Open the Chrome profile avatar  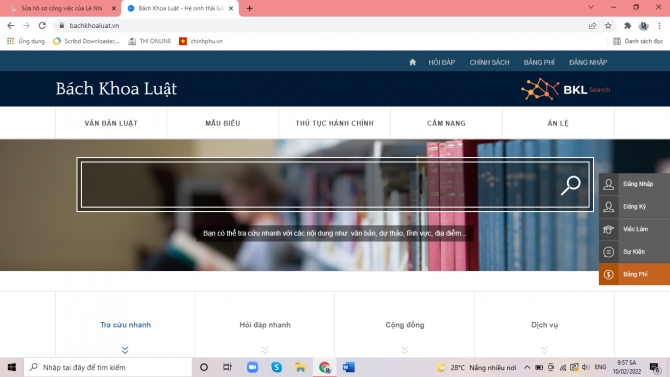(644, 26)
